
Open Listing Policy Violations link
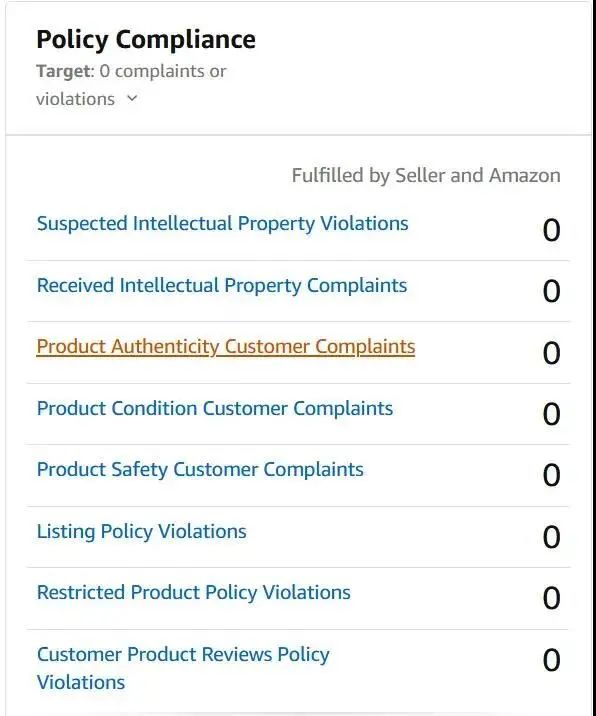142,532
